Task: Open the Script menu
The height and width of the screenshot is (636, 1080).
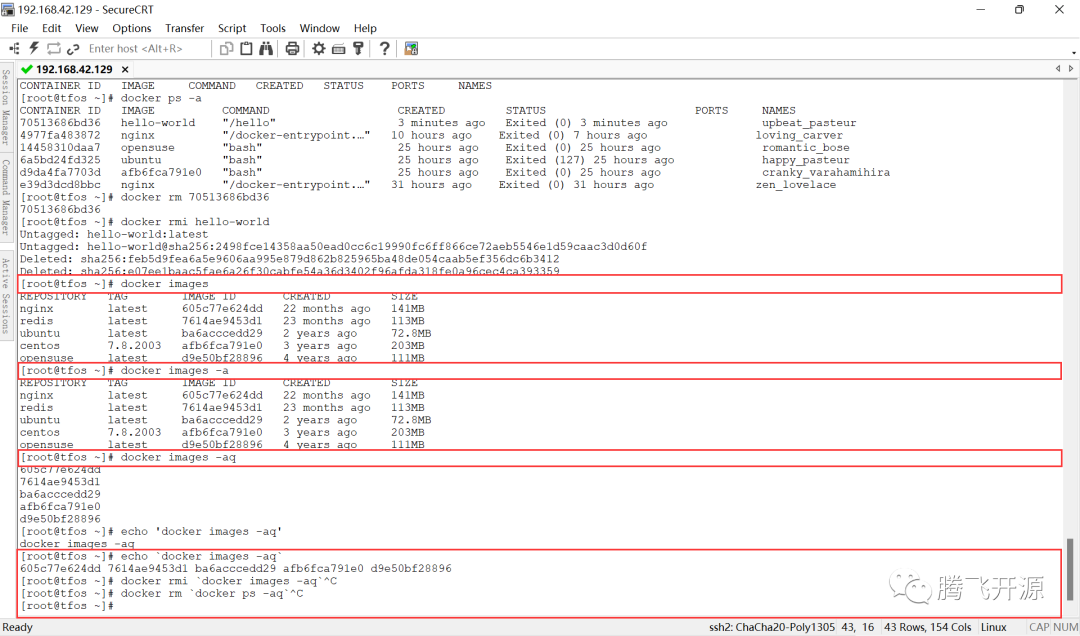Action: pos(232,28)
